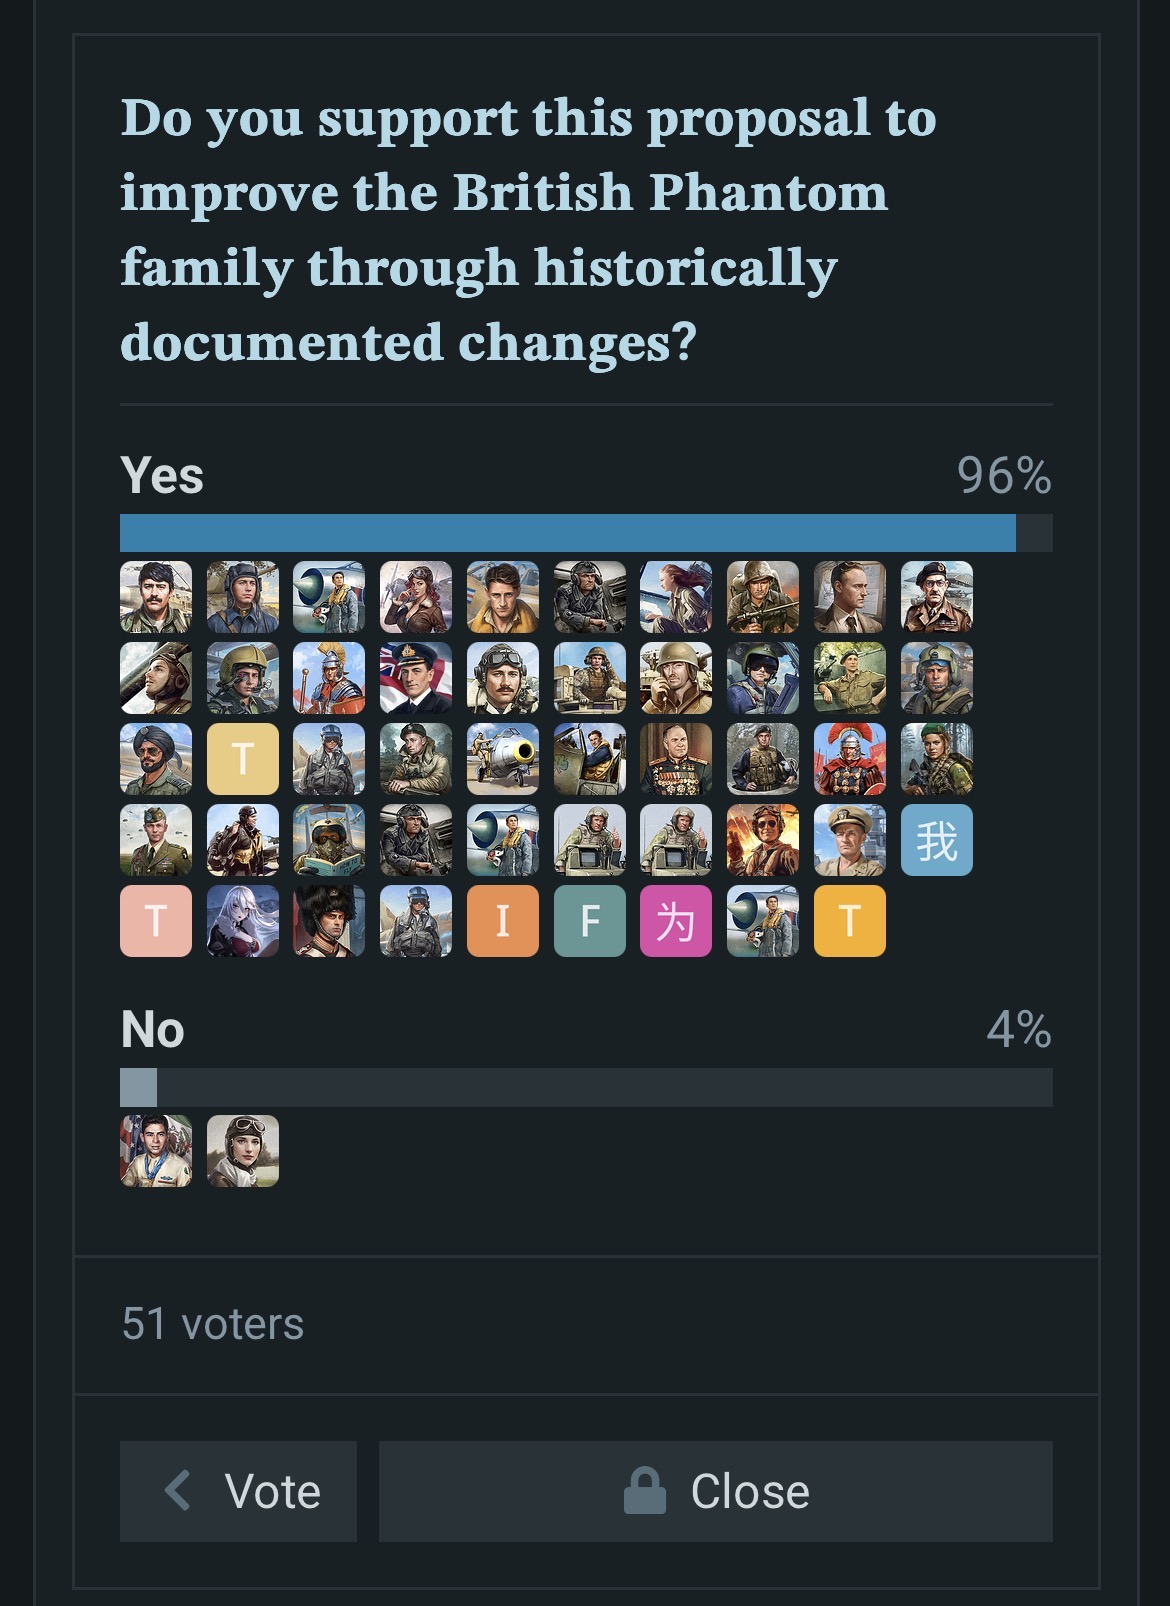
Task: Close the poll with lock button
Action: tap(716, 1491)
